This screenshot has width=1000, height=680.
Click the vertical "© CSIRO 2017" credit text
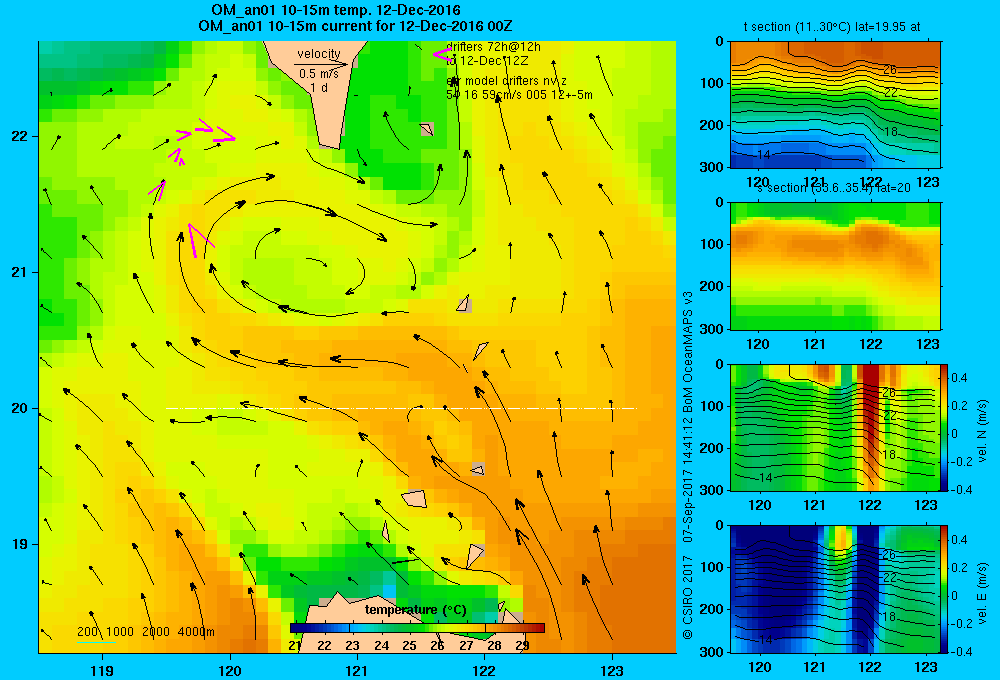[x=688, y=598]
